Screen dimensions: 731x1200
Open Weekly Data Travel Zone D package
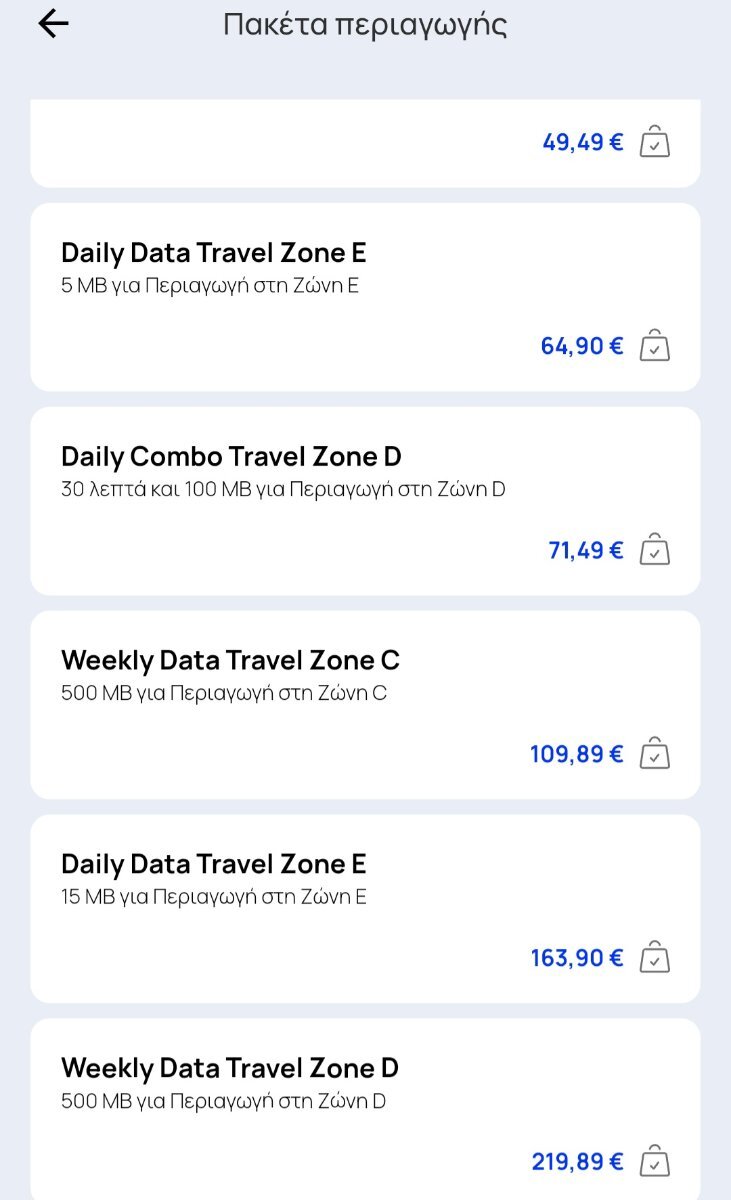[x=230, y=1069]
